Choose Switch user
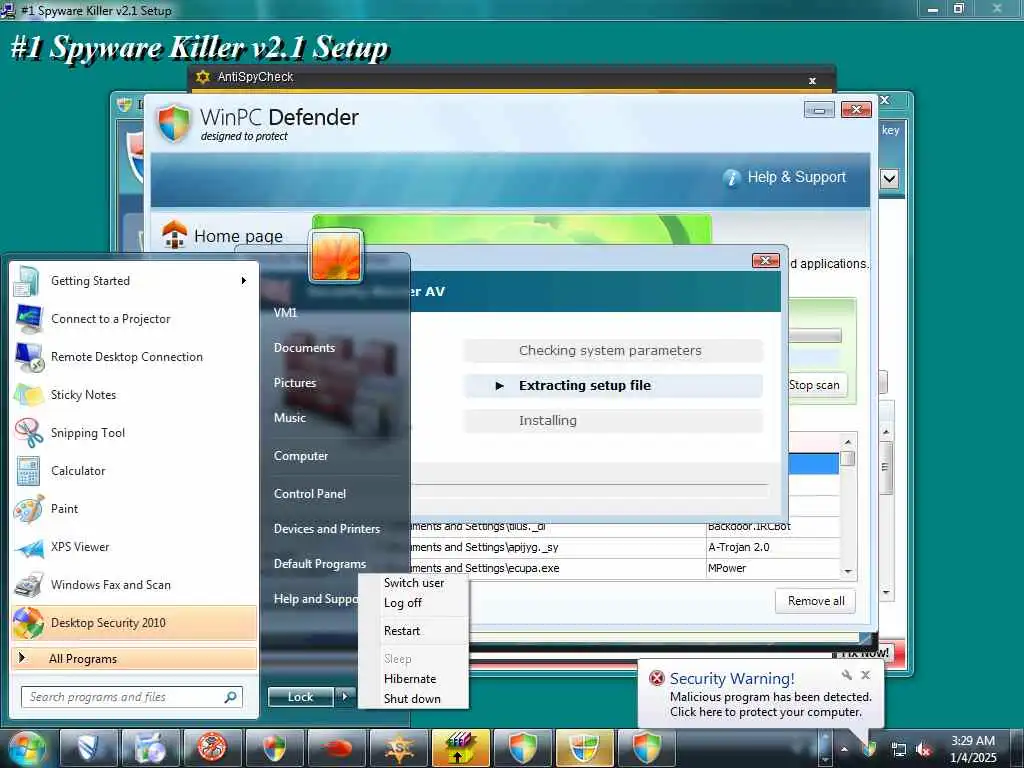This screenshot has width=1024, height=768. pos(414,583)
